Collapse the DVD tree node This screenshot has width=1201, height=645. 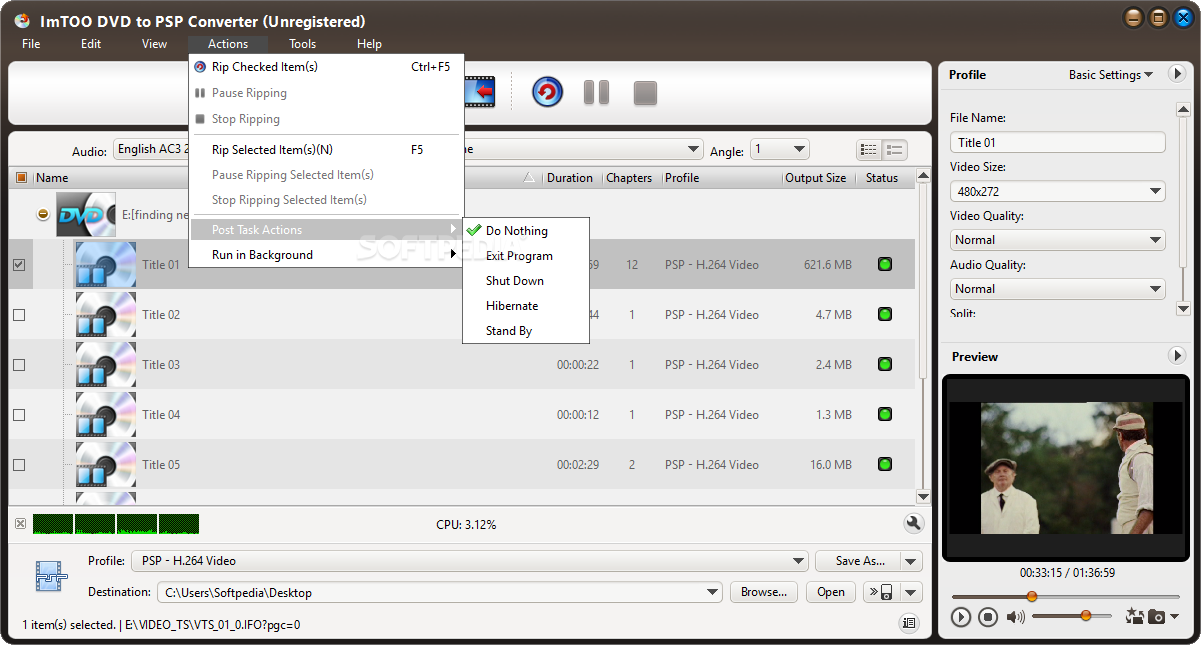[43, 215]
